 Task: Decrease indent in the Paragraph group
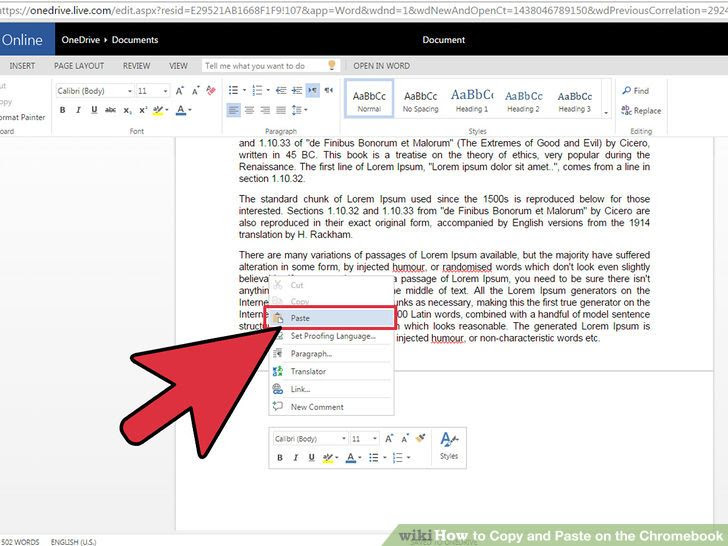pyautogui.click(x=281, y=90)
